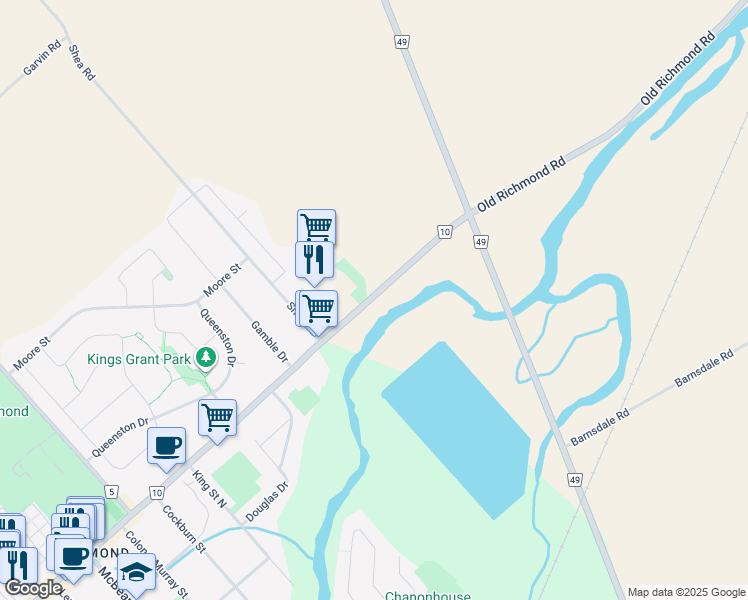Open the shopping cart marker beside Gamble Dr

pyautogui.click(x=319, y=310)
